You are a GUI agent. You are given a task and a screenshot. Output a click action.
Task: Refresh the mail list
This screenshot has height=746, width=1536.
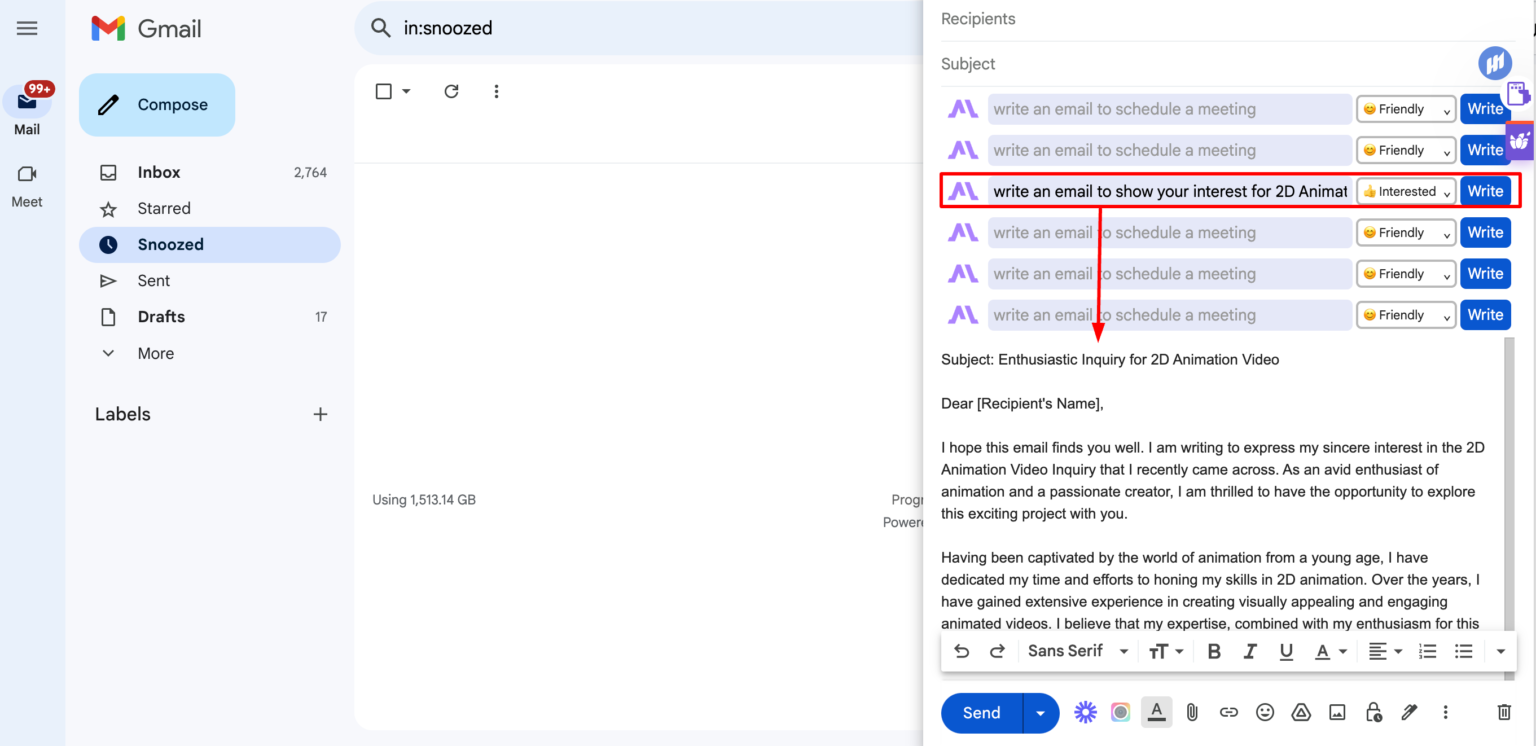click(x=451, y=91)
